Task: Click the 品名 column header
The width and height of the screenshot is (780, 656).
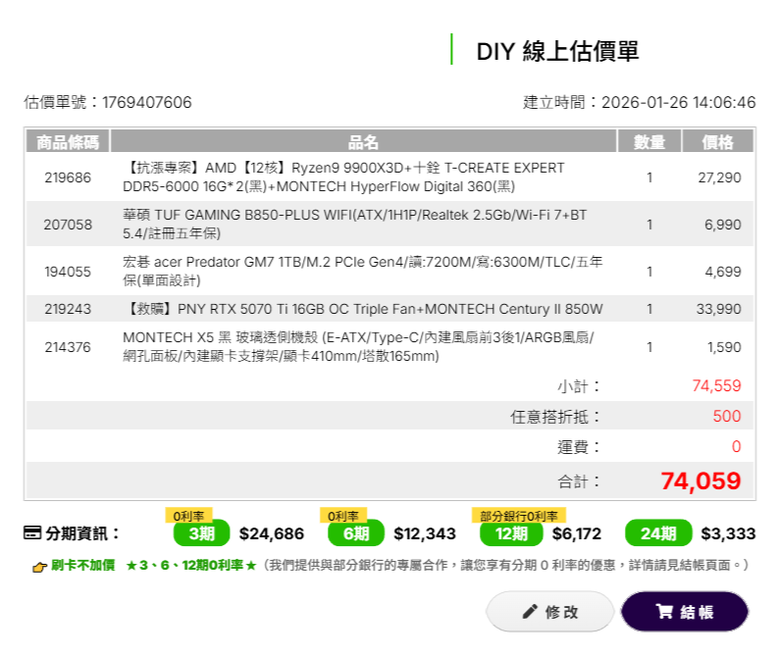Action: (363, 142)
